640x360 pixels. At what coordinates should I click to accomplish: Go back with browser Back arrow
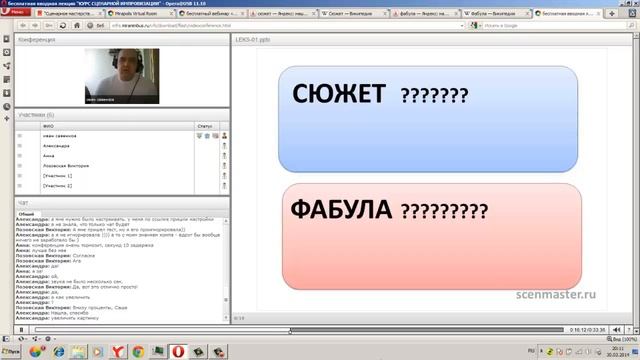[x=22, y=25]
